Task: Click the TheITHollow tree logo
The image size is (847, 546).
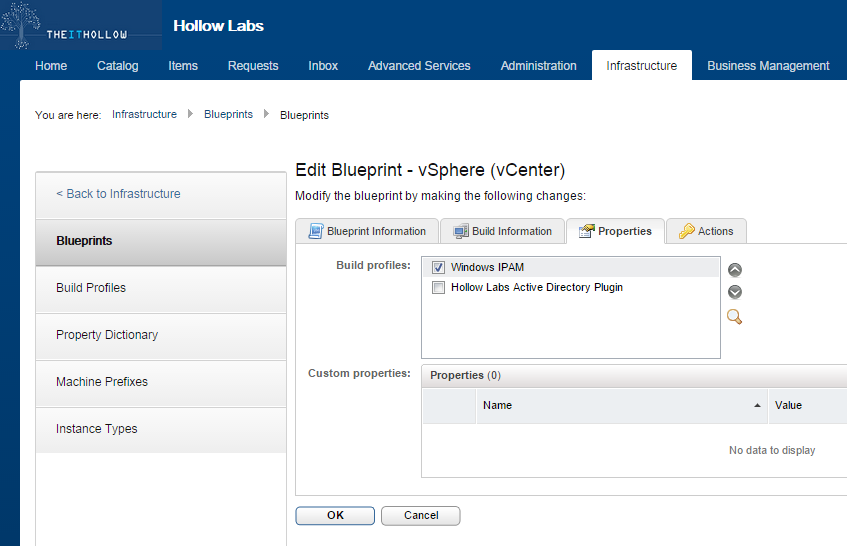Action: point(23,22)
